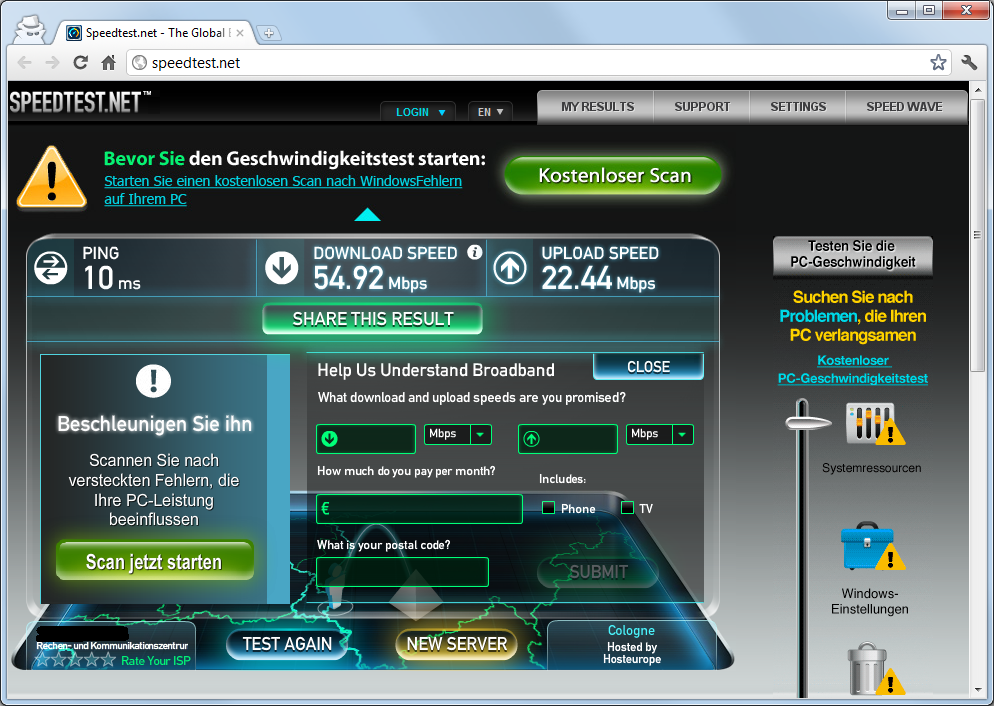Collapse the ad with cyan triangle
Image resolution: width=994 pixels, height=706 pixels.
pos(367,215)
